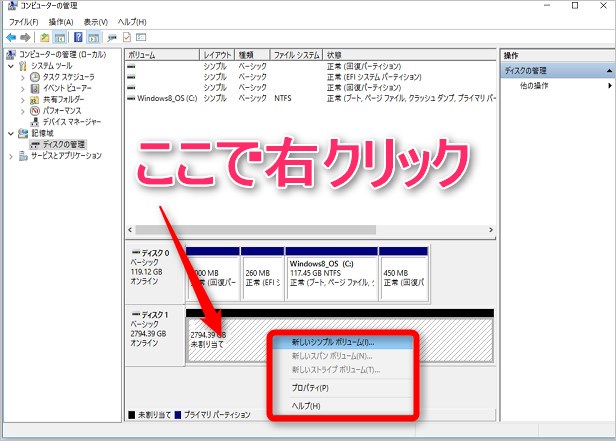The width and height of the screenshot is (616, 441).
Task: Expand the 共有フォルダー node
Action: 23,100
